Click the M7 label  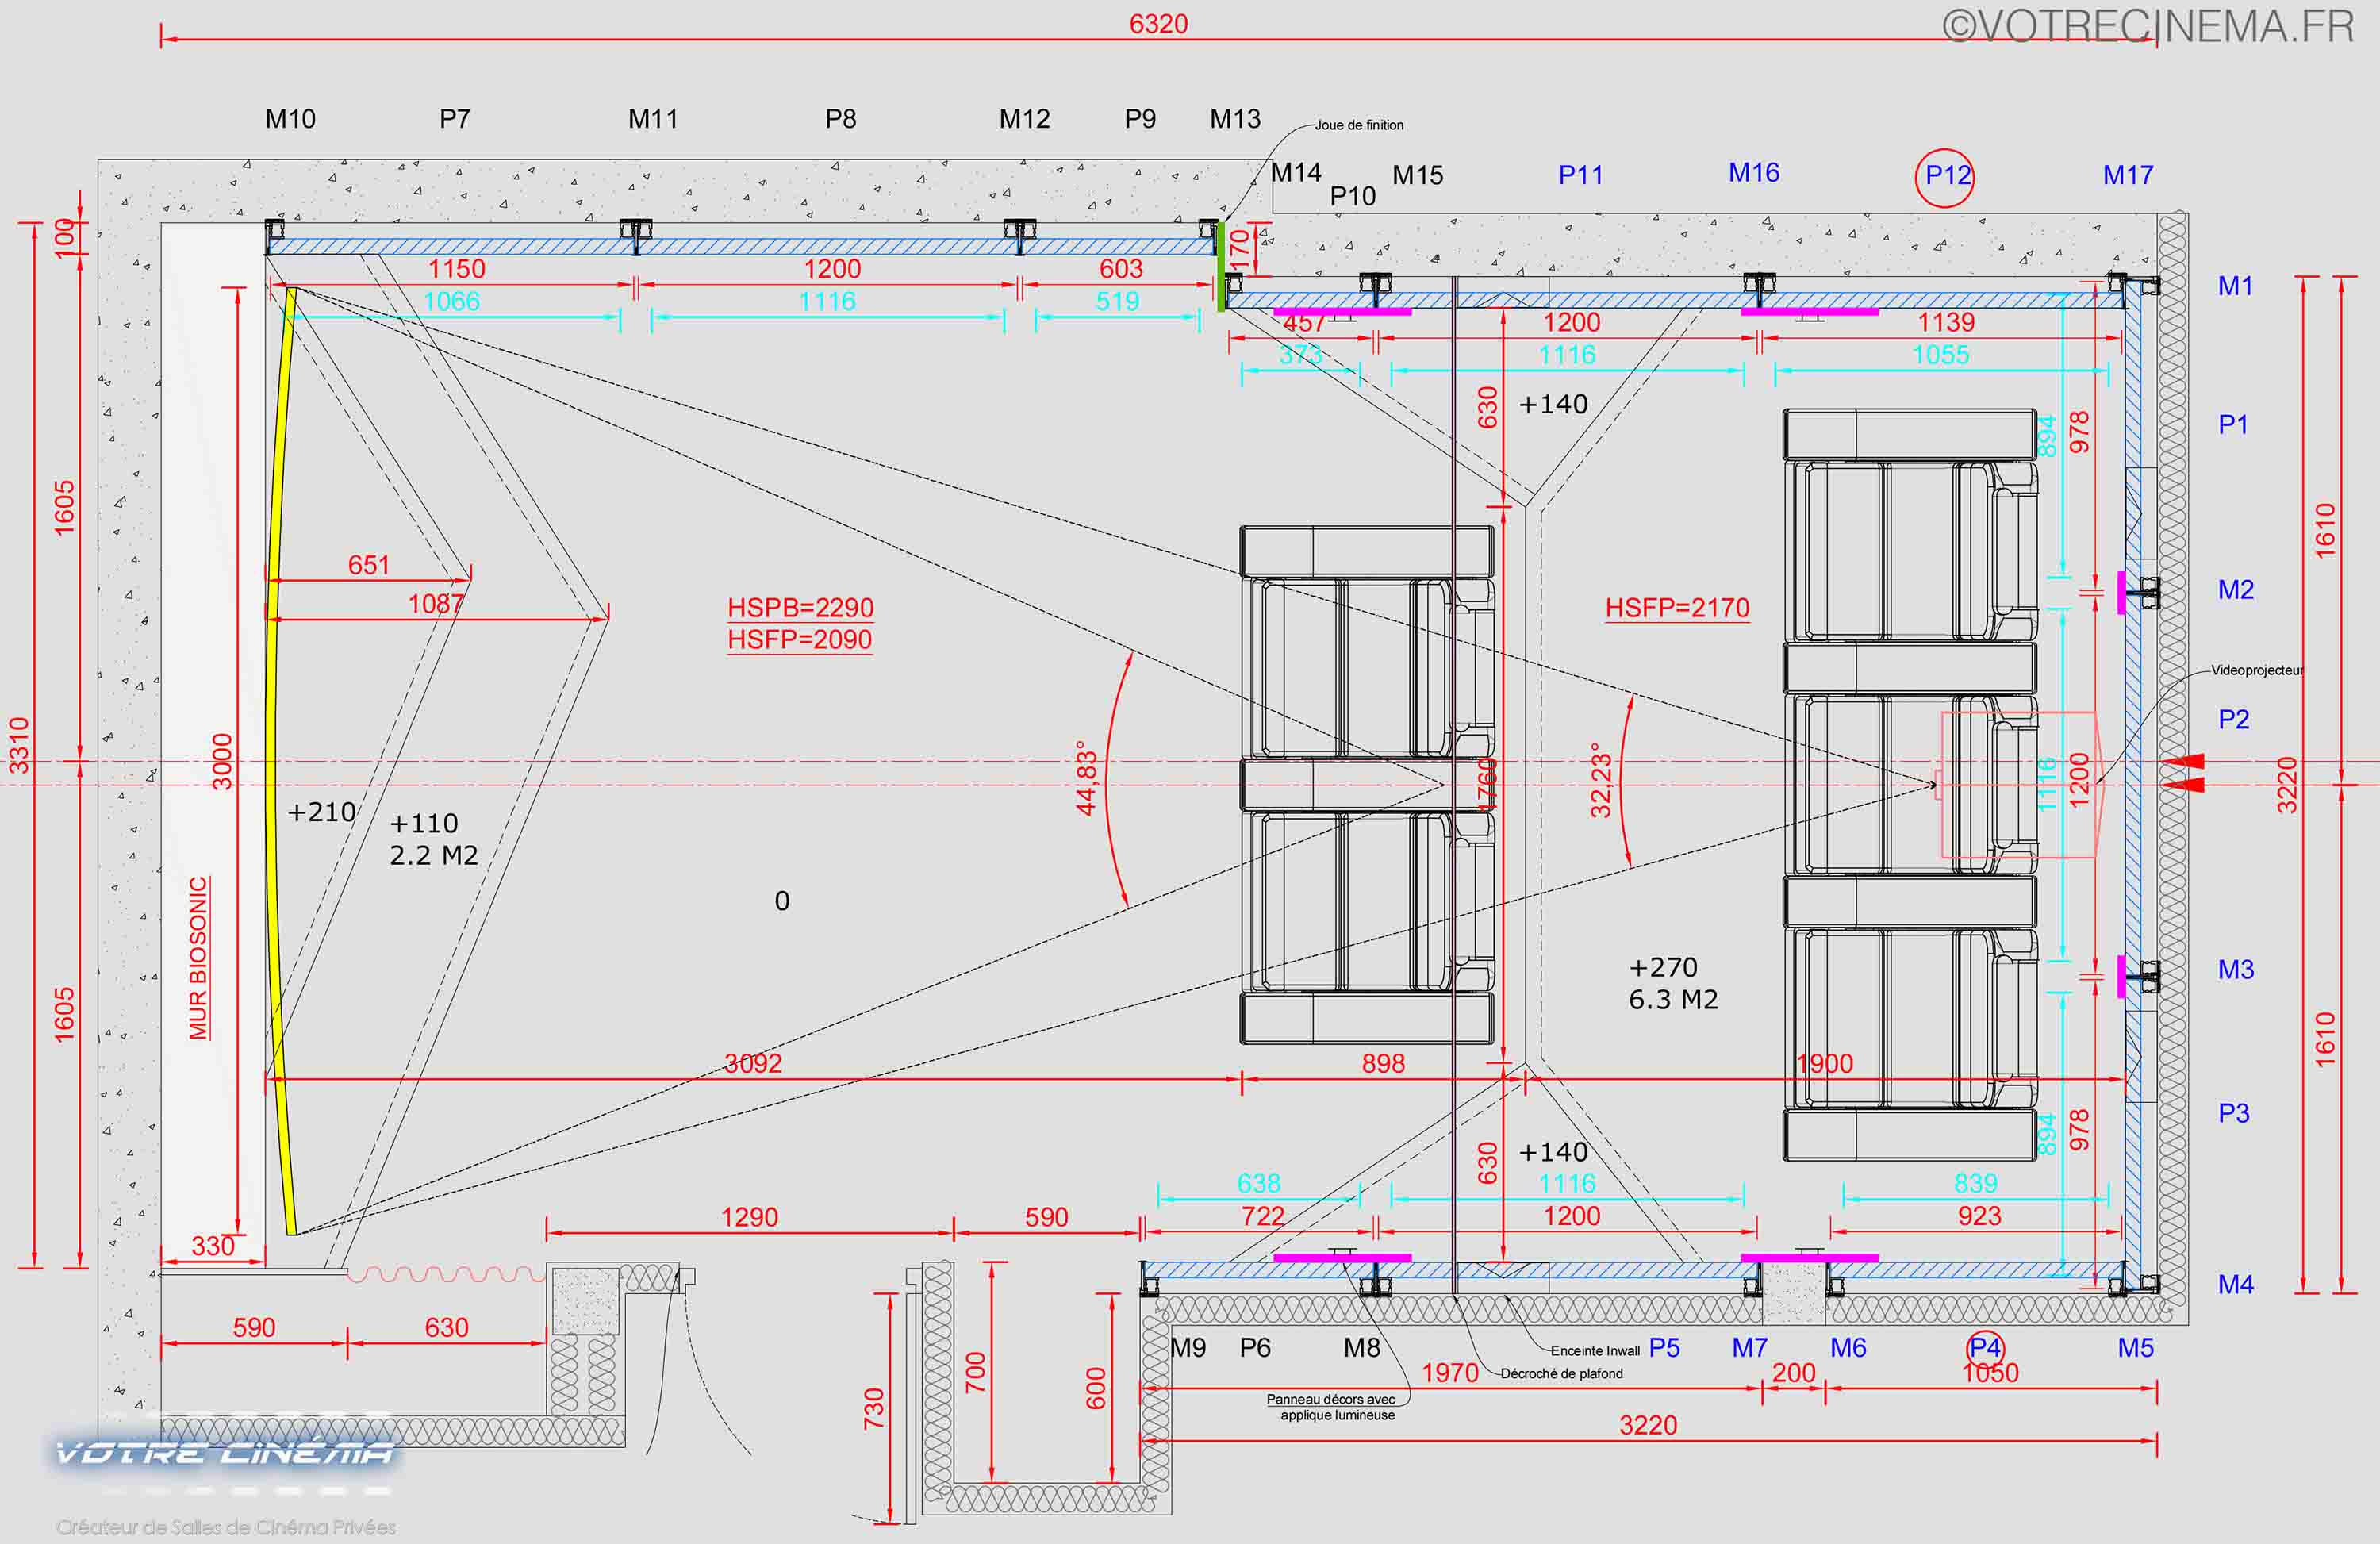click(x=1750, y=1348)
